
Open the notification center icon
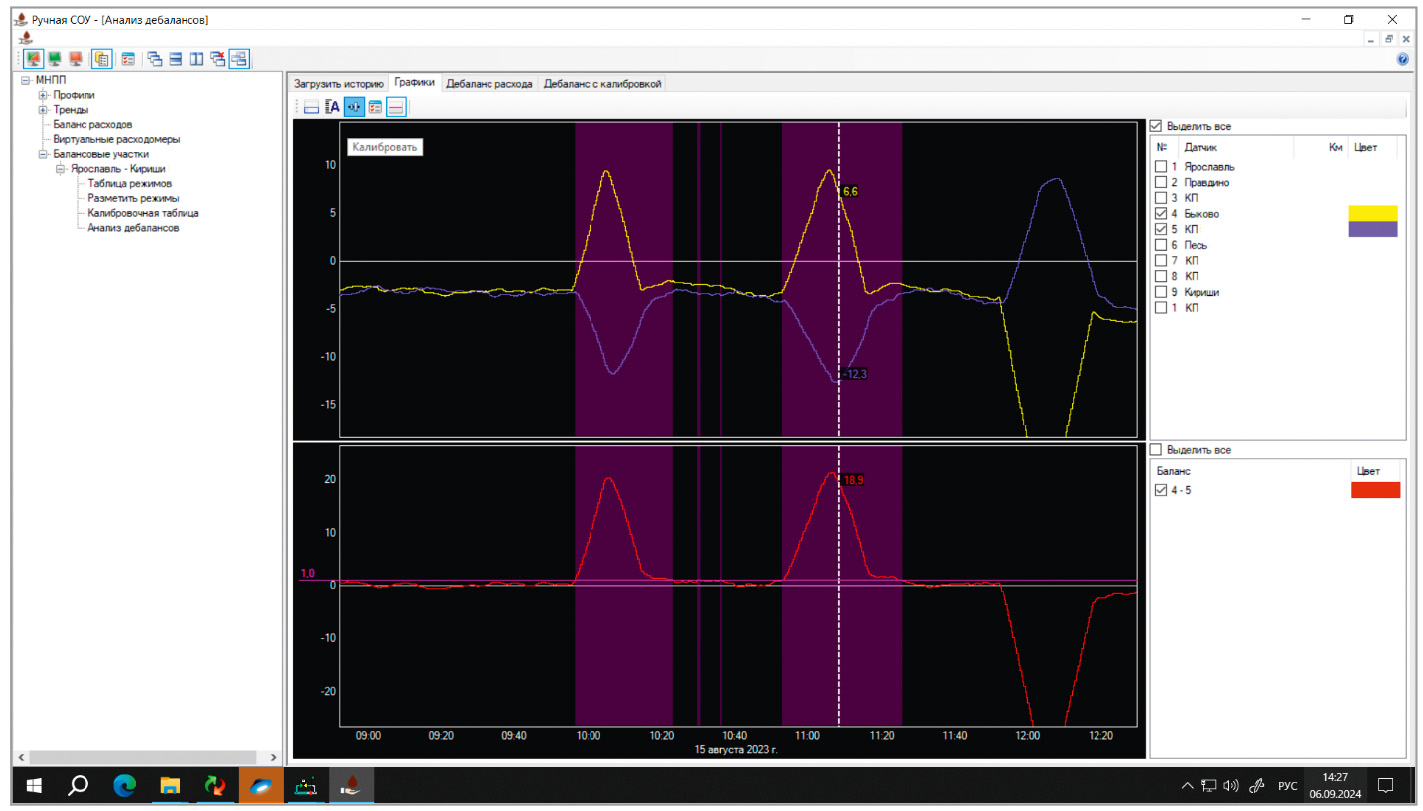point(1386,785)
